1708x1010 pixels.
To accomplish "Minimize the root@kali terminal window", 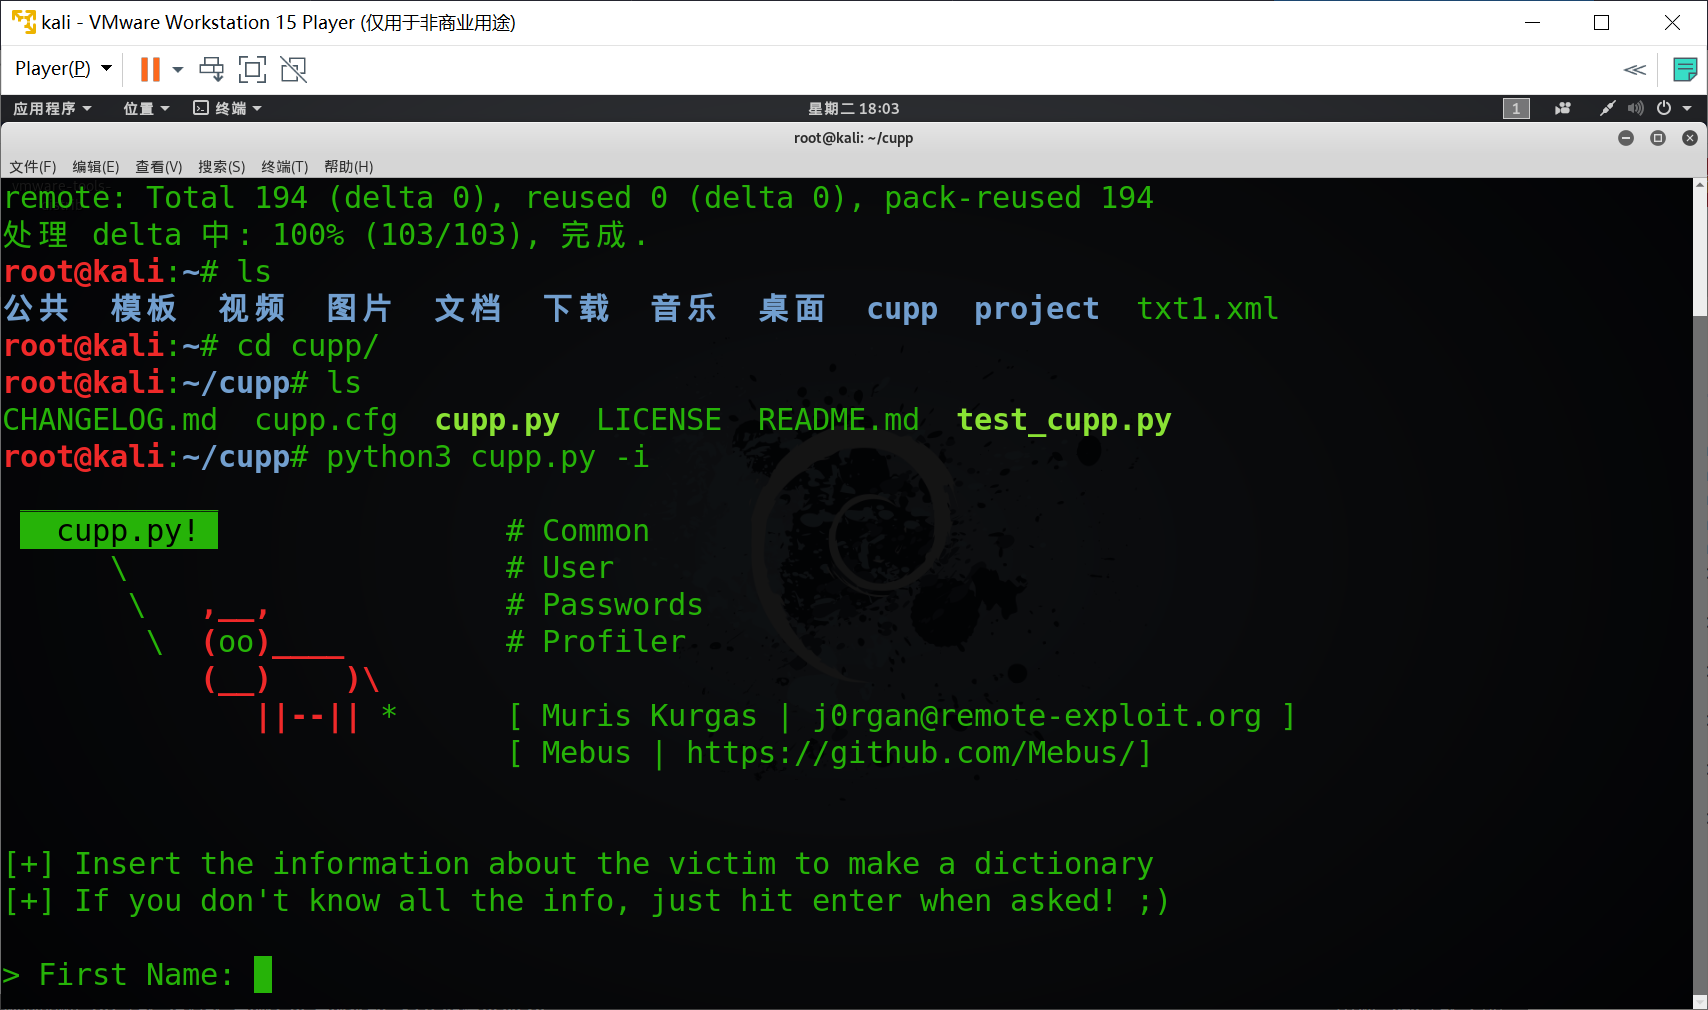I will [1626, 138].
